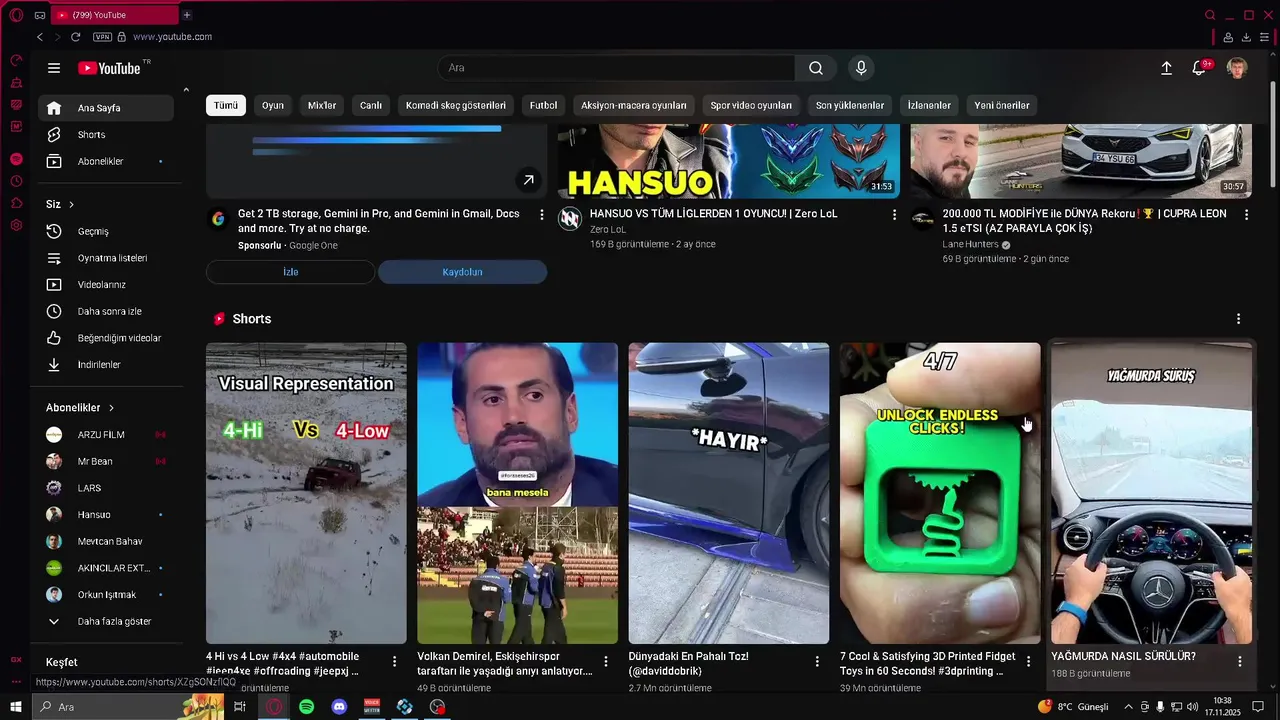Open the YouTube hamburger guide menu
This screenshot has height=720, width=1280.
[54, 68]
